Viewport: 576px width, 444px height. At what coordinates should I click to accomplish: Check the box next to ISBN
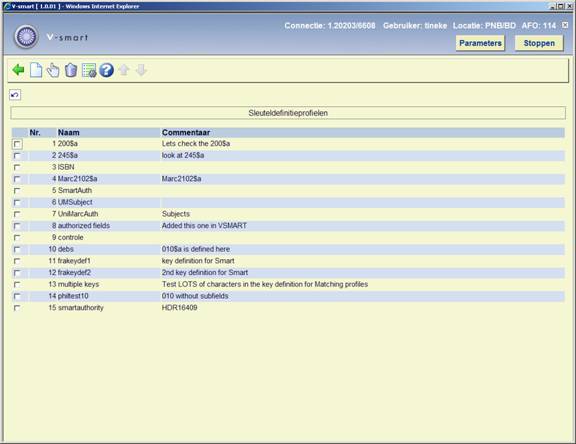[x=17, y=167]
